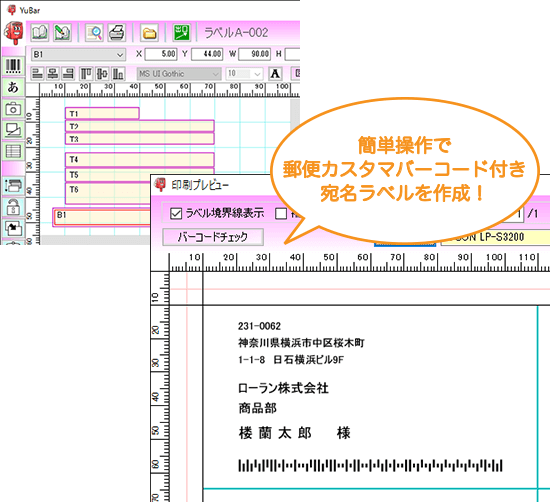This screenshot has height=502, width=550.
Task: Align selected objects to left
Action: (x=37, y=74)
